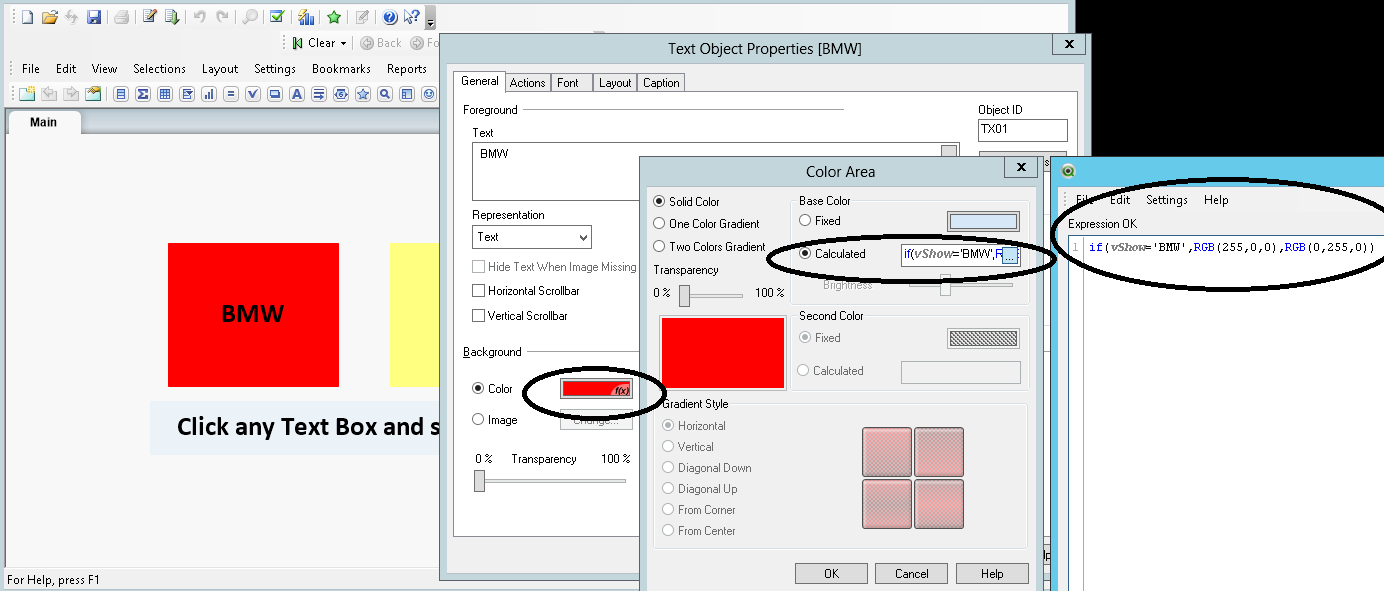Open the Bookmarks menu in the main window
1384x591 pixels.
pyautogui.click(x=341, y=69)
